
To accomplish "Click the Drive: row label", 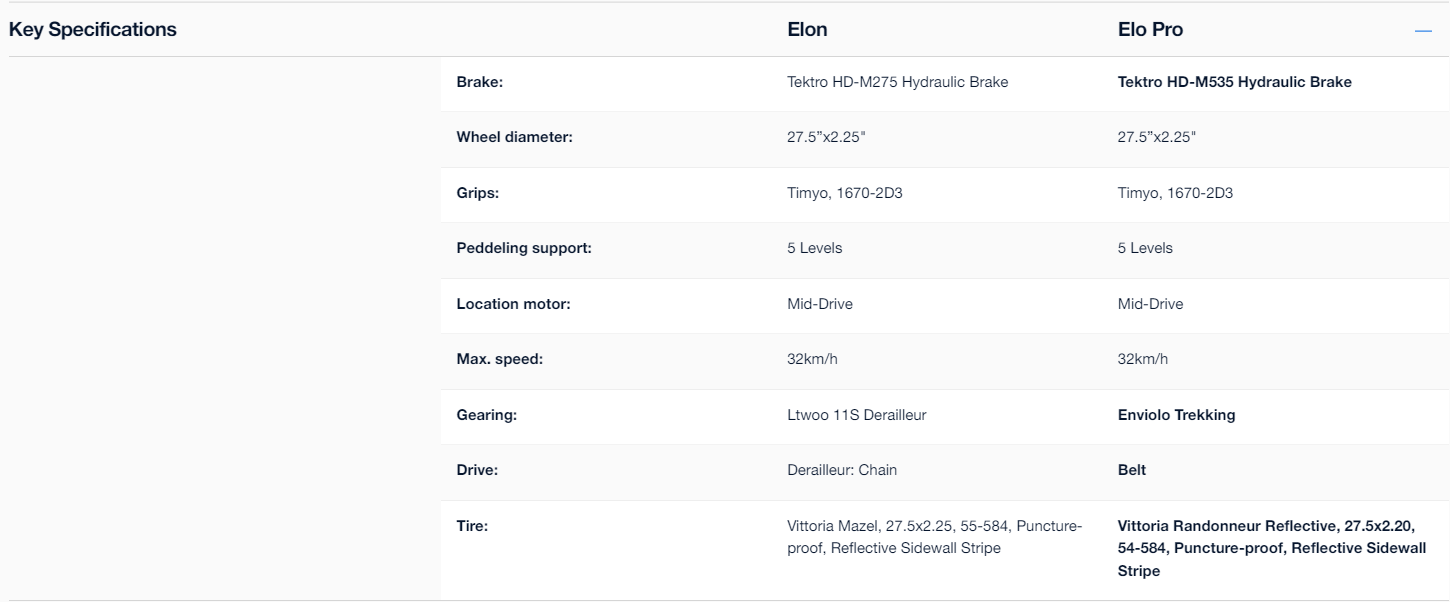I will tap(476, 471).
